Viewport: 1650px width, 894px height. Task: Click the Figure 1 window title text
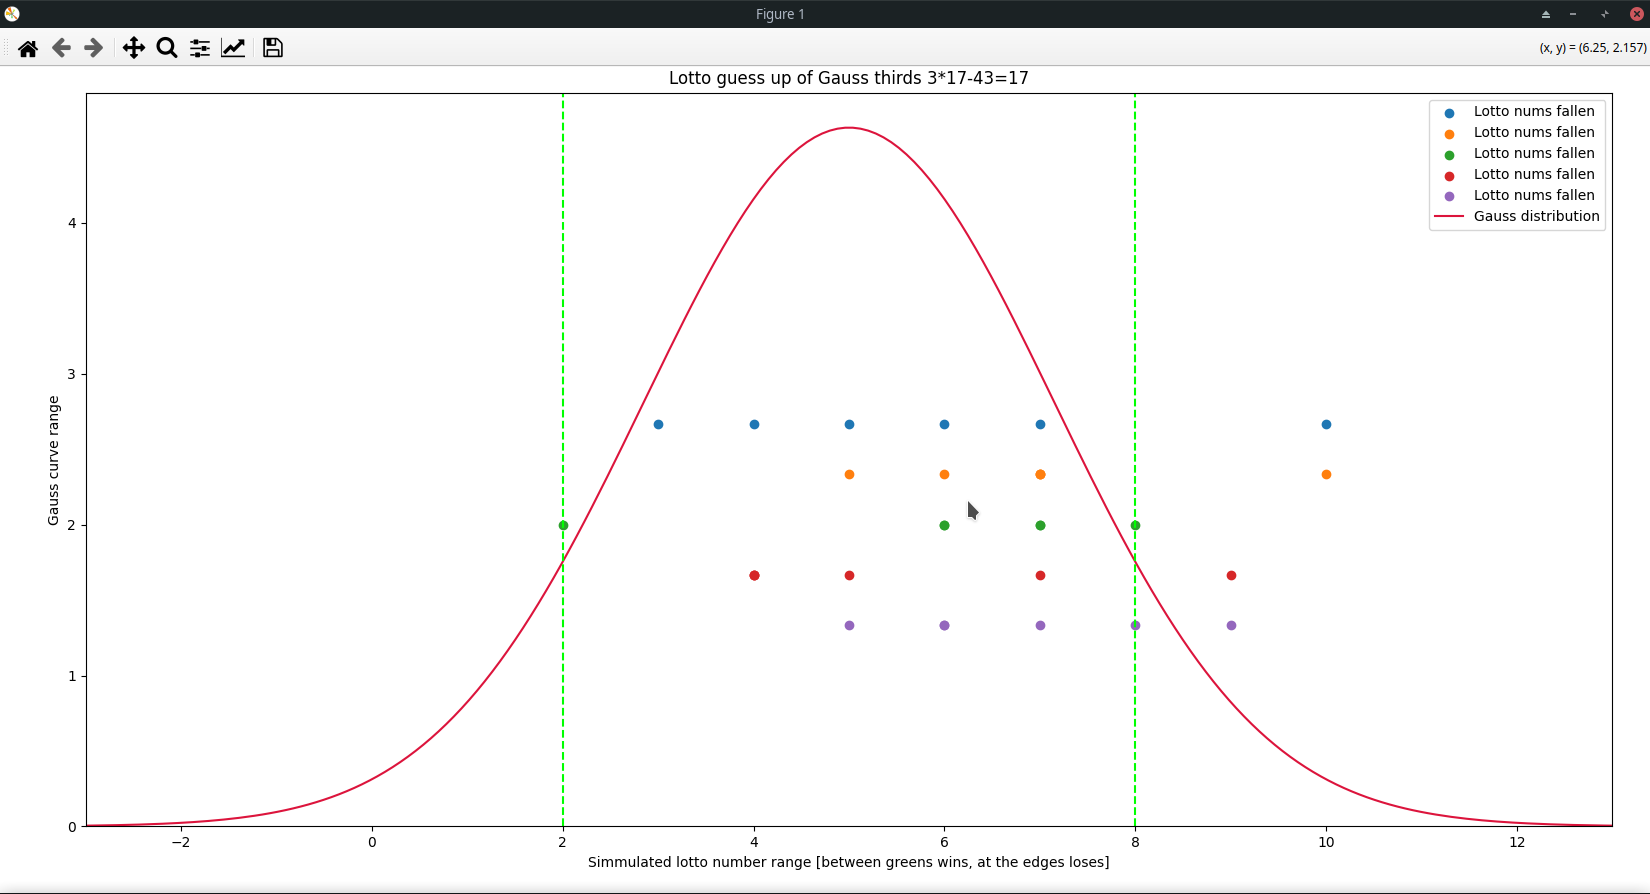(x=780, y=14)
